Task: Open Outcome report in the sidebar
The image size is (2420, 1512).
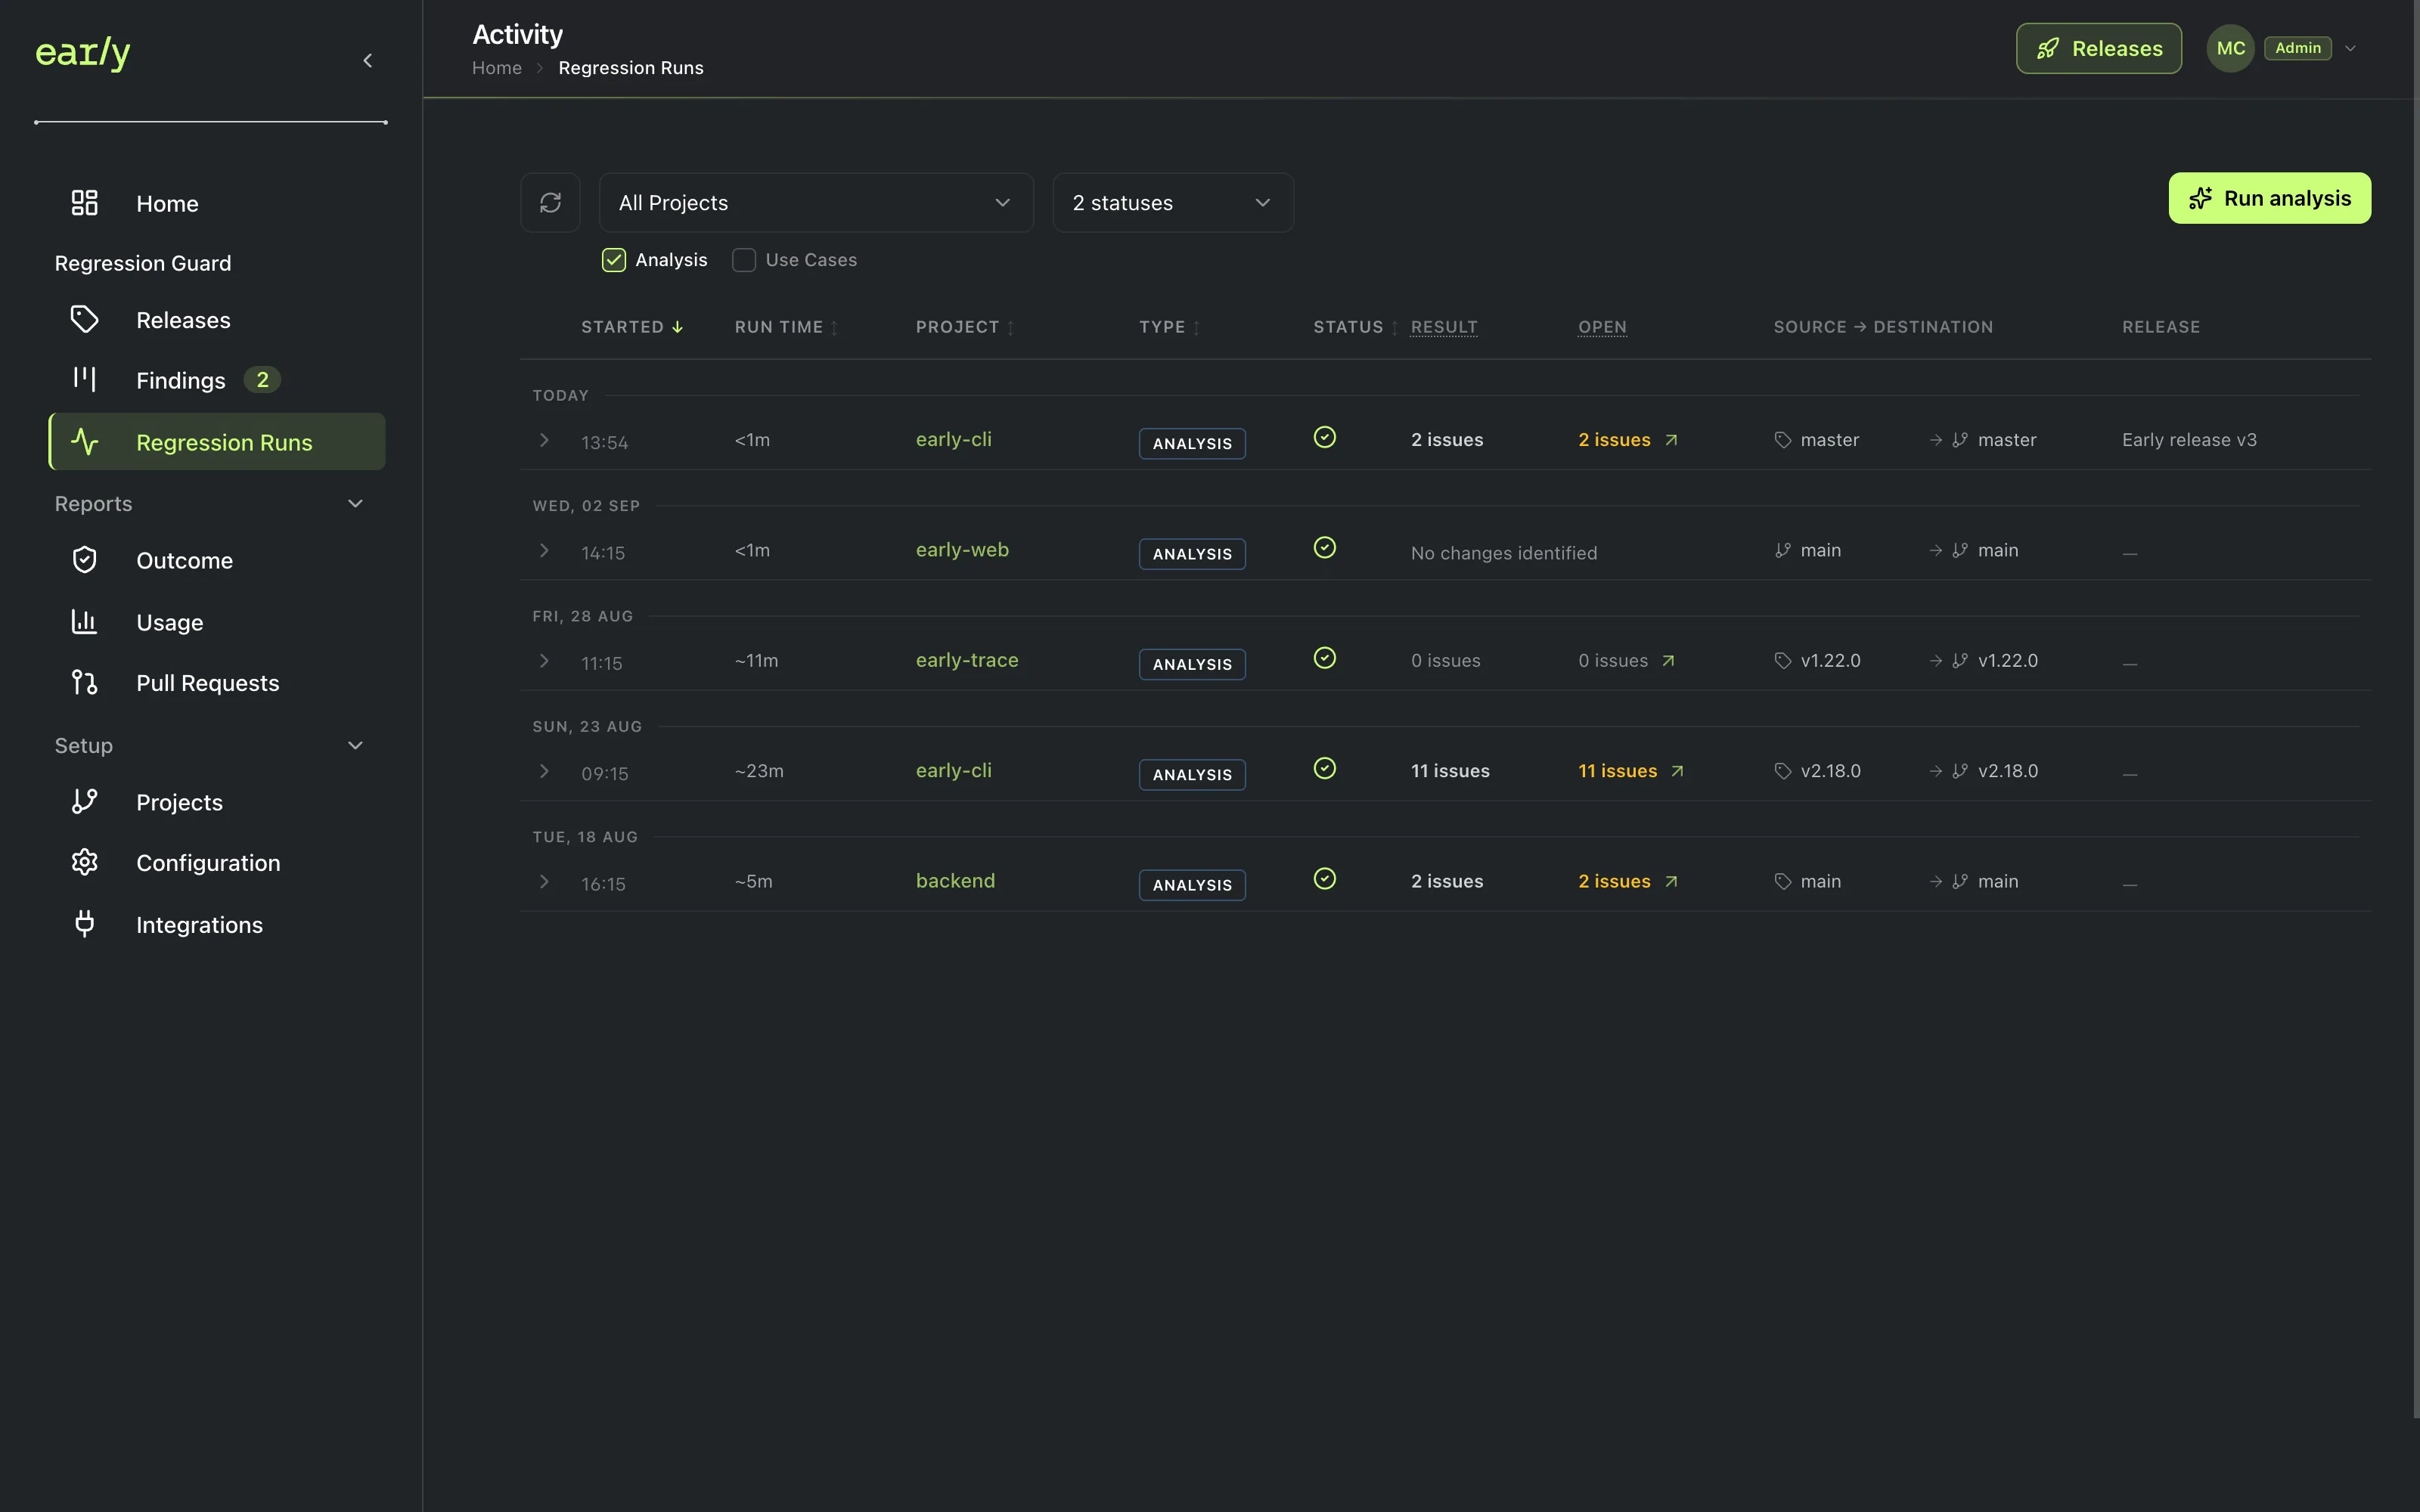Action: [x=216, y=560]
